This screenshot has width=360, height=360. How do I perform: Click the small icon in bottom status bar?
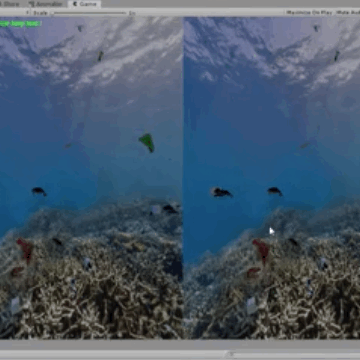coord(232,354)
